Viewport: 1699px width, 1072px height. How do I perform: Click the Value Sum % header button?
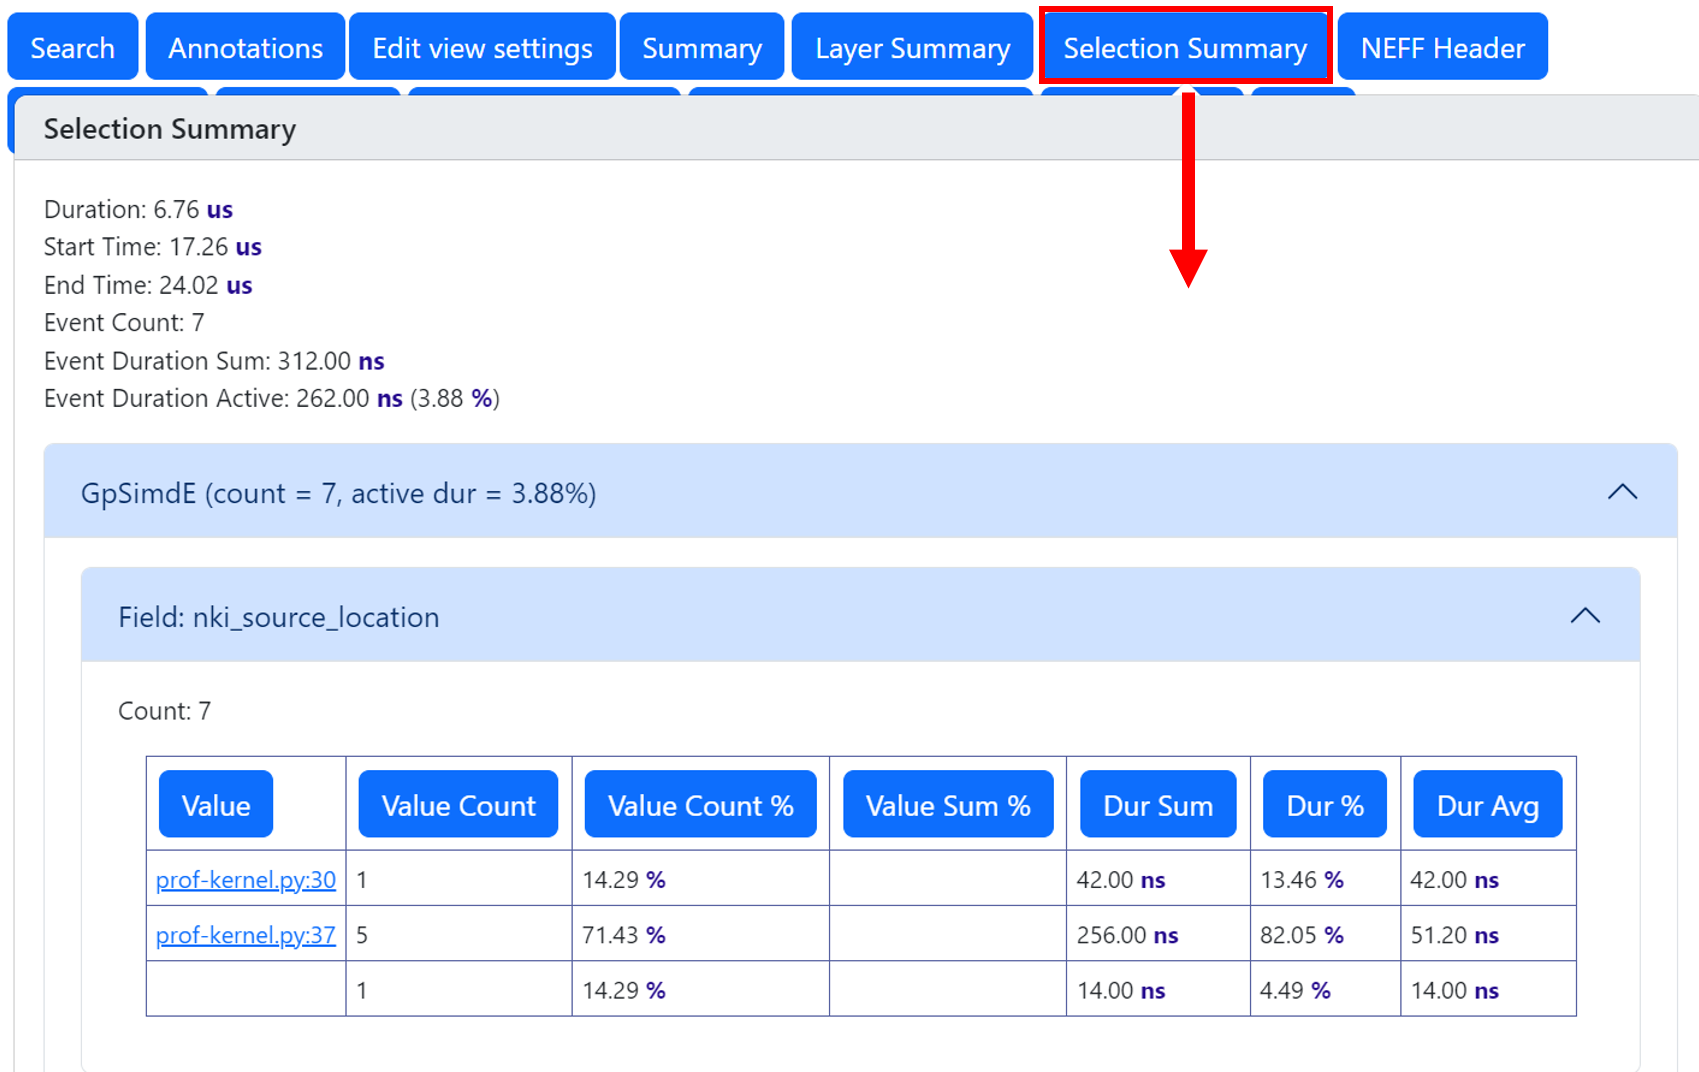pos(948,805)
